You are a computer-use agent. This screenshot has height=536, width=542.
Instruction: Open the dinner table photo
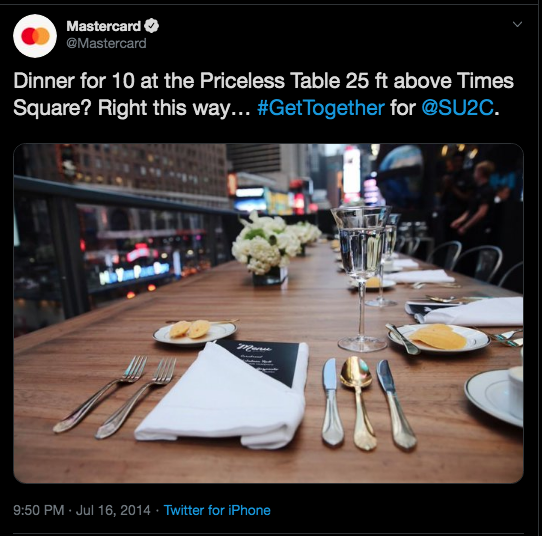[268, 313]
